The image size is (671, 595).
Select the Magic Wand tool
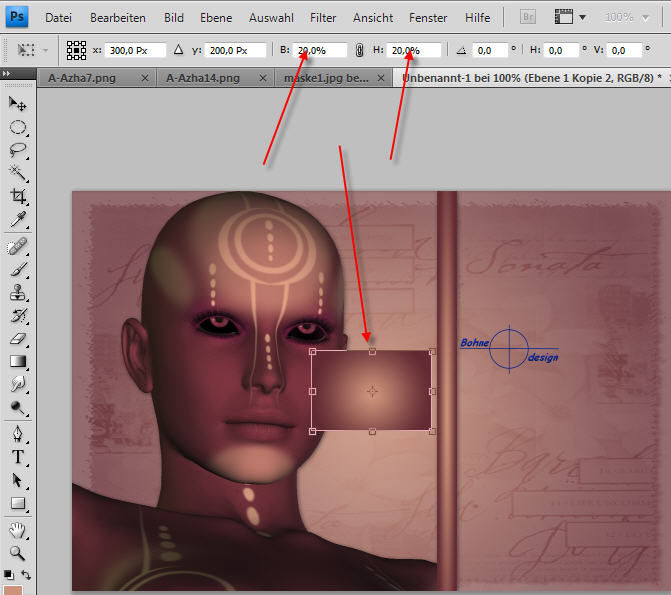coord(17,174)
